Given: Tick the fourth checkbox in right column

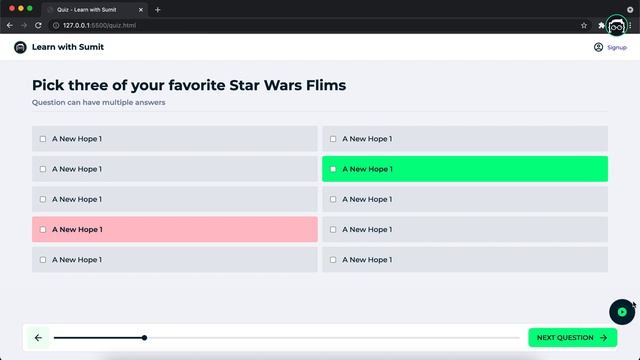Looking at the screenshot, I should tap(333, 229).
